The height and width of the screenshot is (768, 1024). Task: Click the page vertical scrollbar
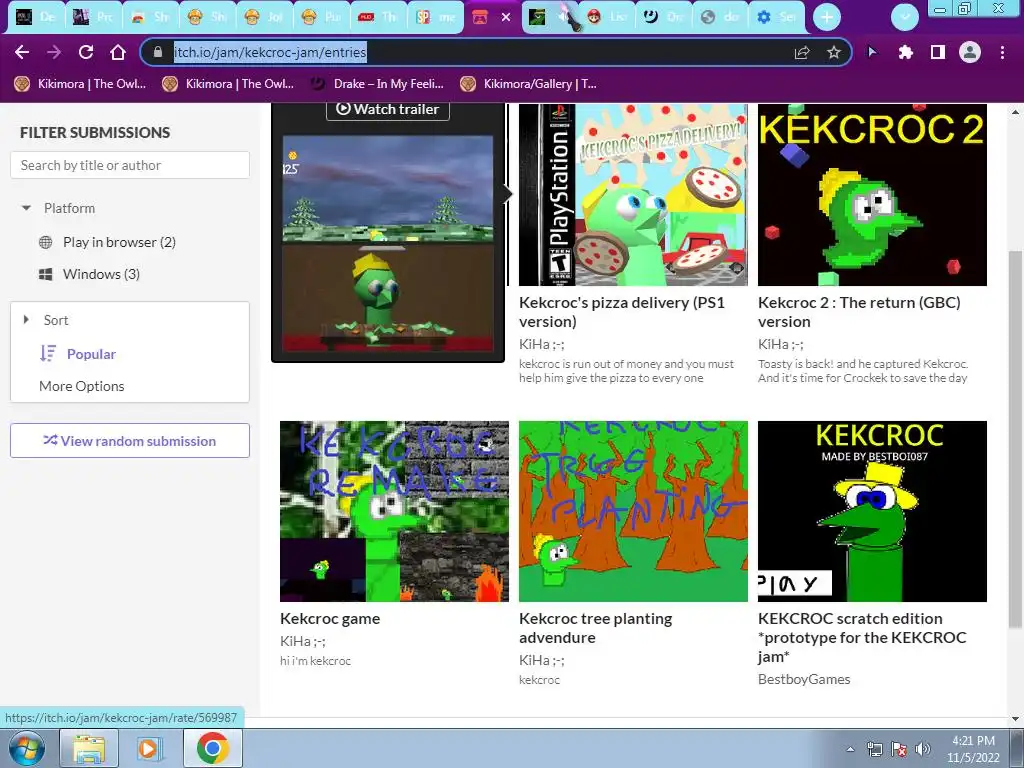click(x=1015, y=439)
